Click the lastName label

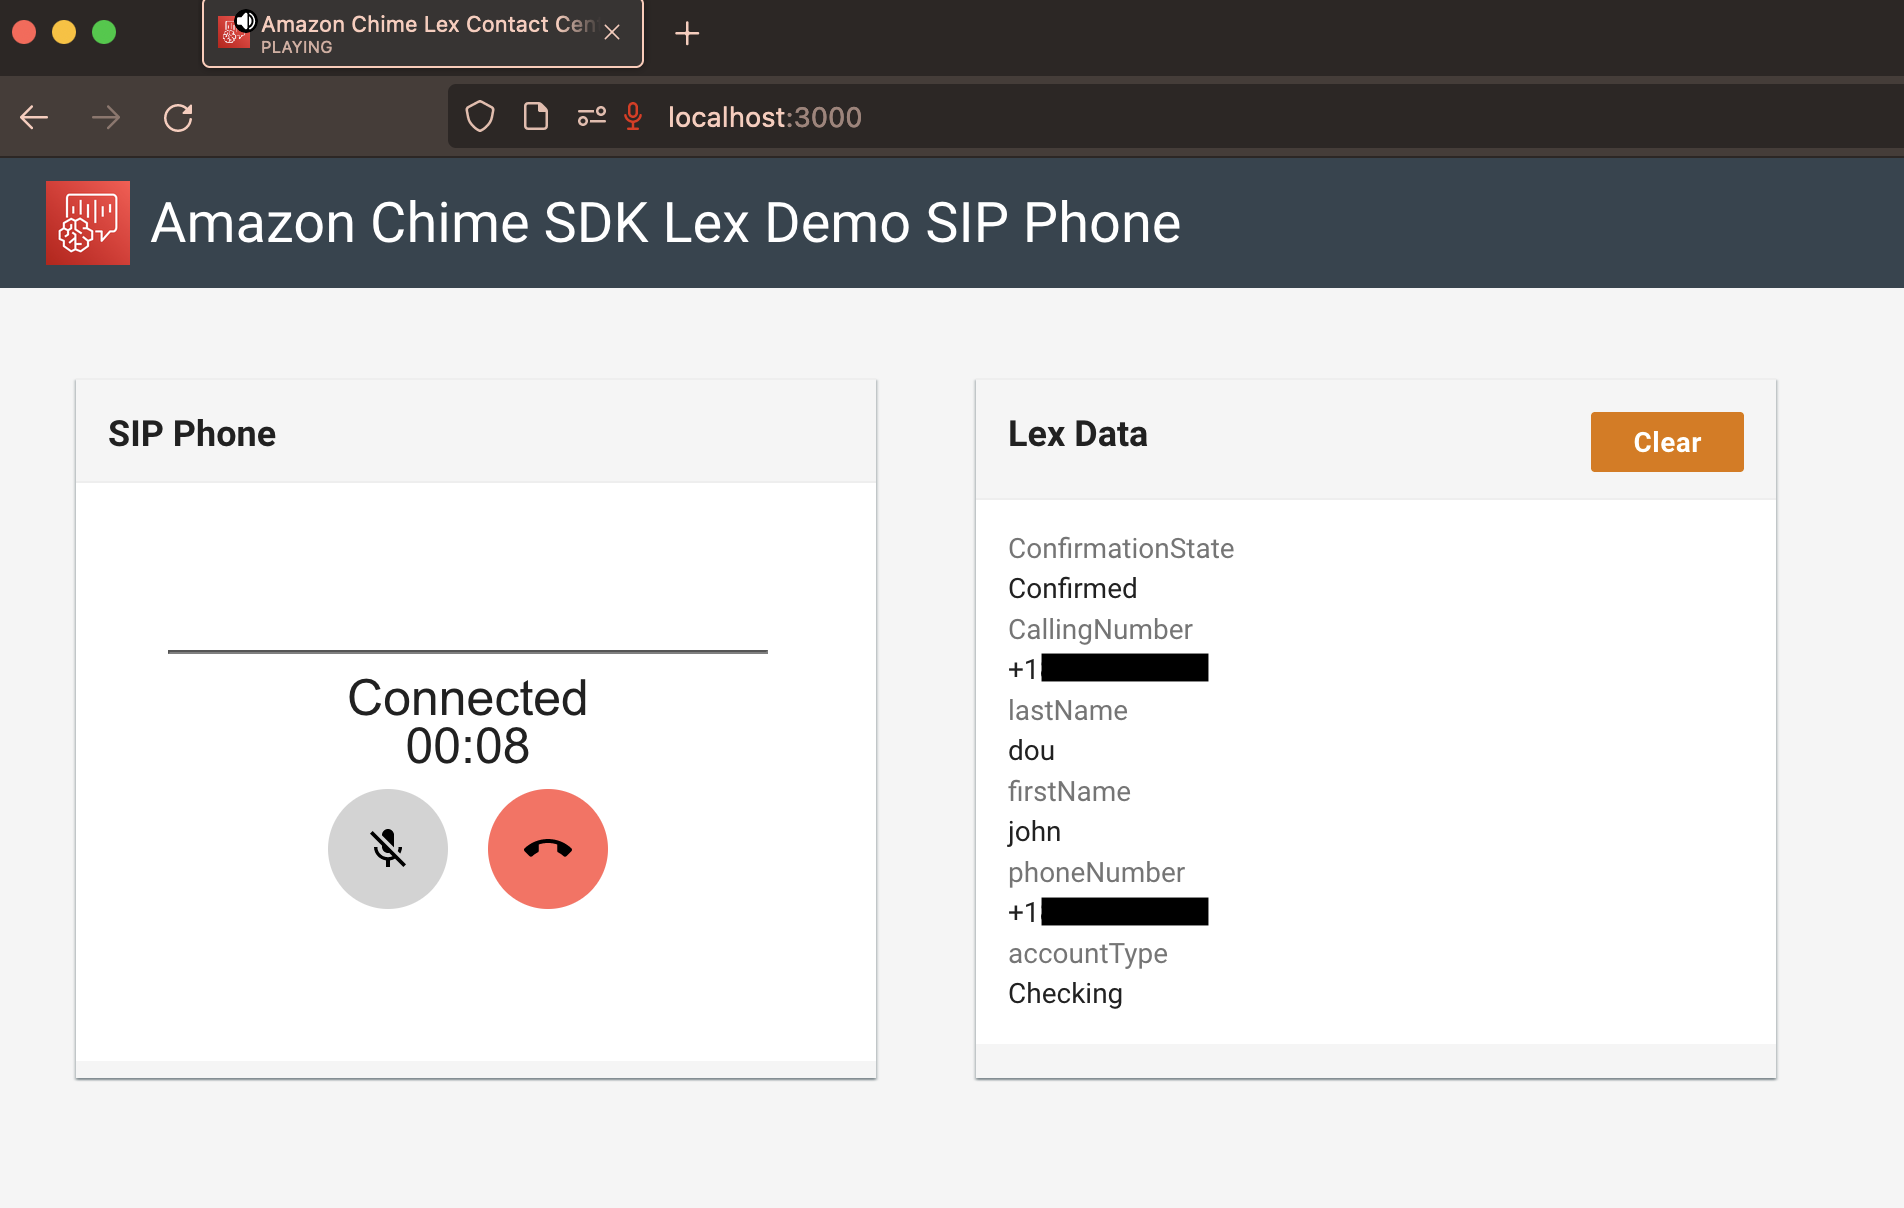tap(1068, 710)
